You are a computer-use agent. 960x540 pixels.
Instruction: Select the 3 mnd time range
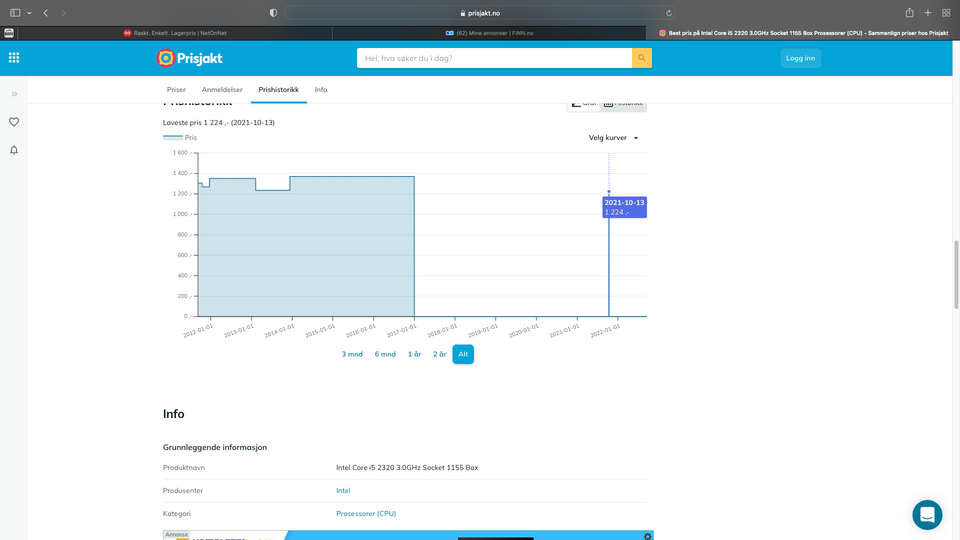(x=352, y=354)
